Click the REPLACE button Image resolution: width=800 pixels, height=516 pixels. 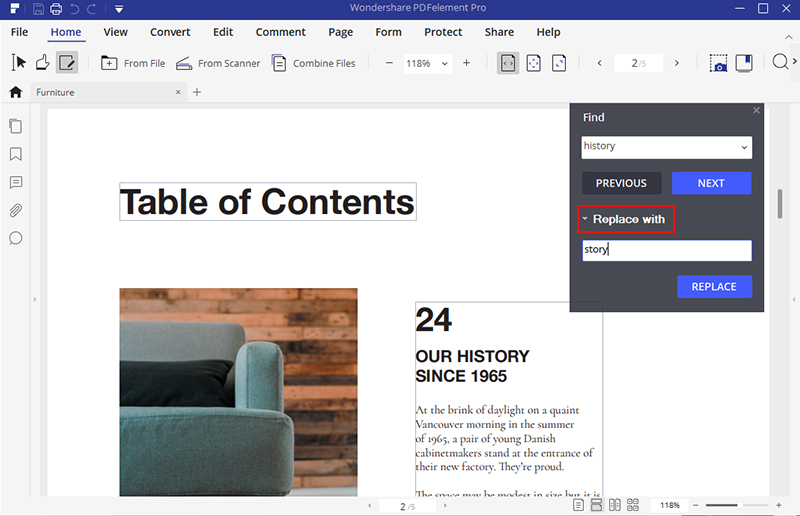(x=714, y=287)
